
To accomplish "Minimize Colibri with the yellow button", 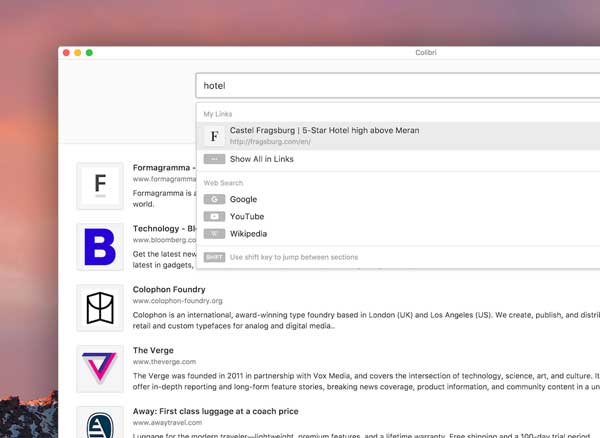I will 78,53.
